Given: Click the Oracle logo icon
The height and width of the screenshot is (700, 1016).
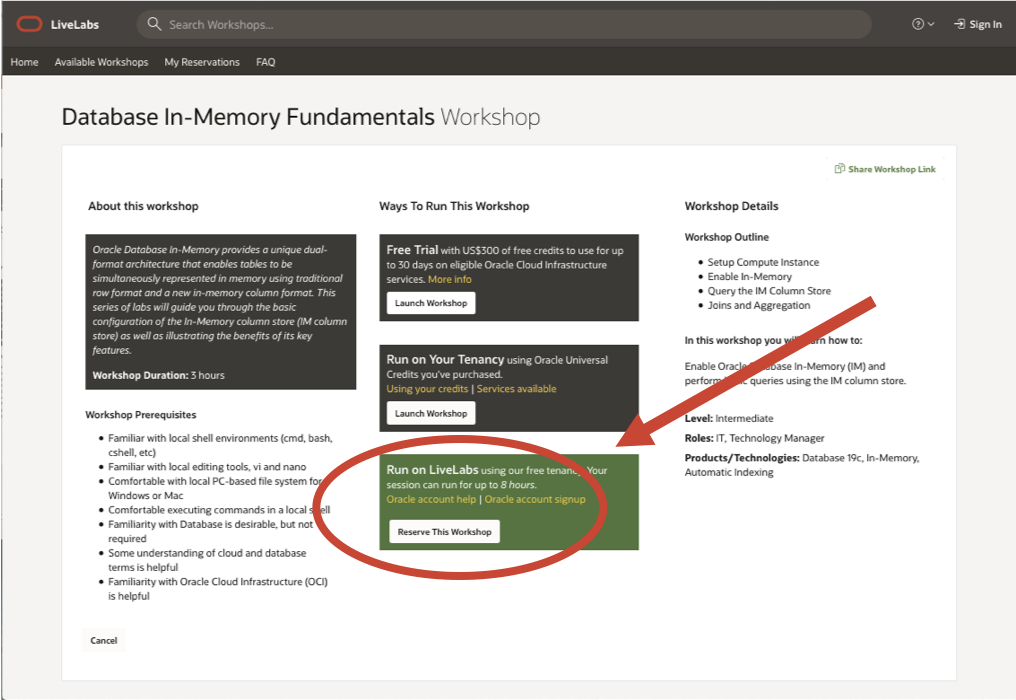Looking at the screenshot, I should (x=29, y=24).
